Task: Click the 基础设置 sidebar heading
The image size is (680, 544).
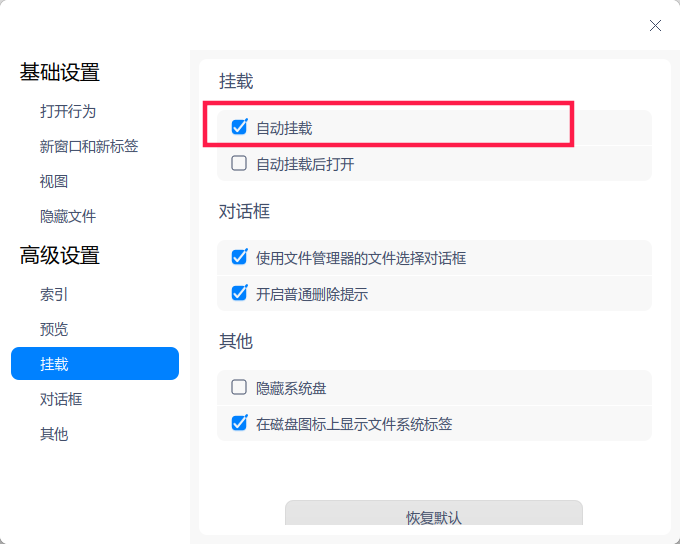Action: coord(60,72)
